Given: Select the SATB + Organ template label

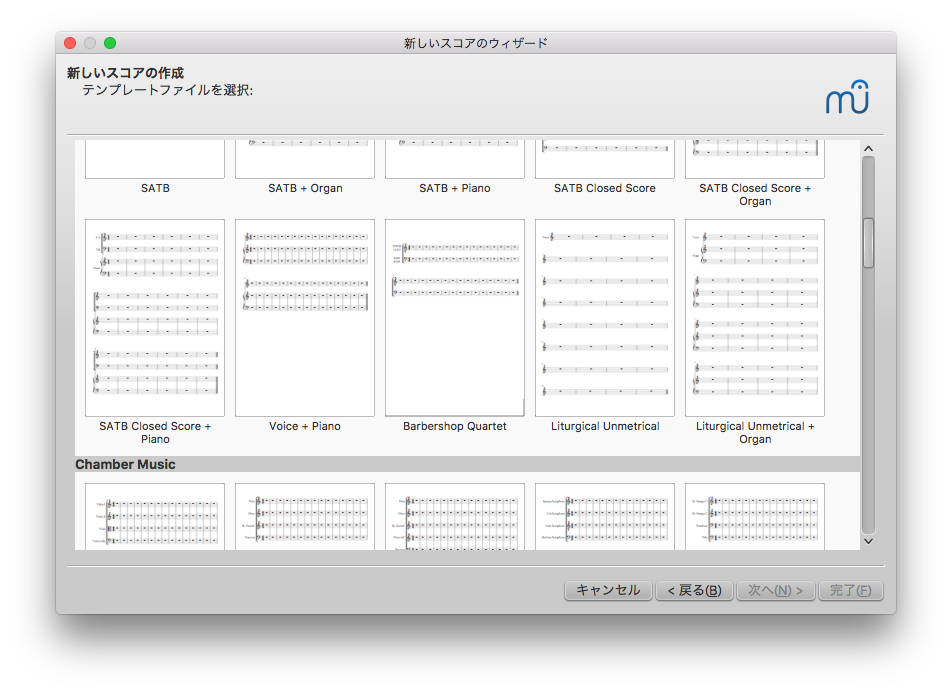Looking at the screenshot, I should coord(305,188).
